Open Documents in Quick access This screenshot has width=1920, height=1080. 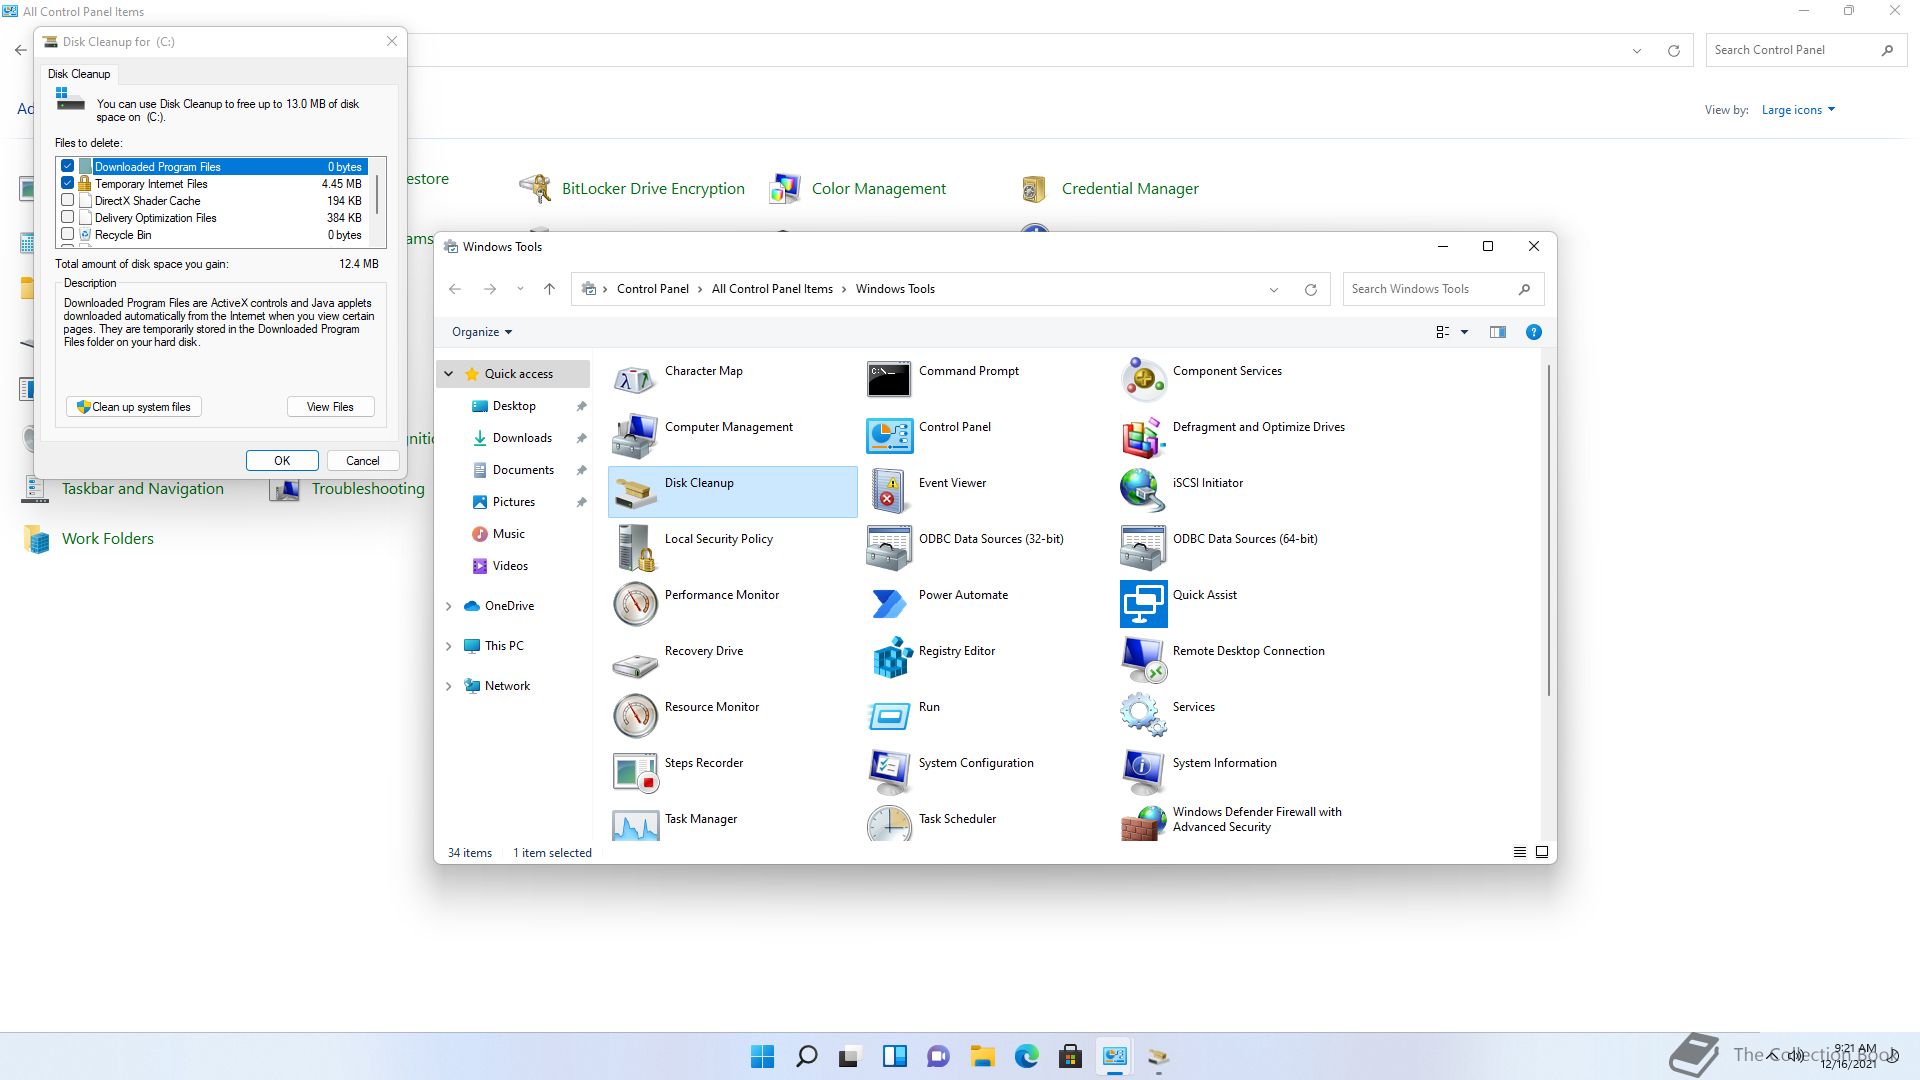(523, 470)
